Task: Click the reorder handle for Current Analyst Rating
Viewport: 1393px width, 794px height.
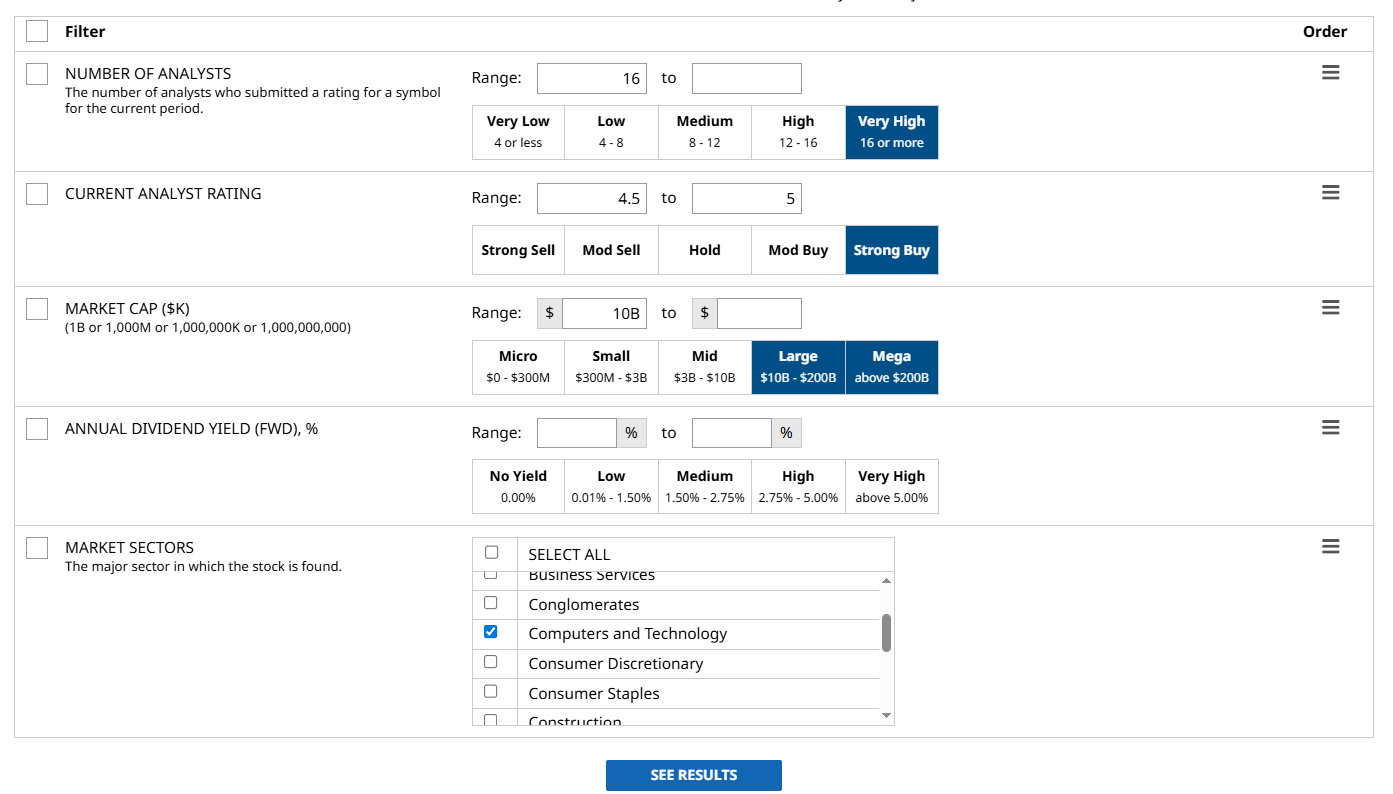Action: coord(1330,193)
